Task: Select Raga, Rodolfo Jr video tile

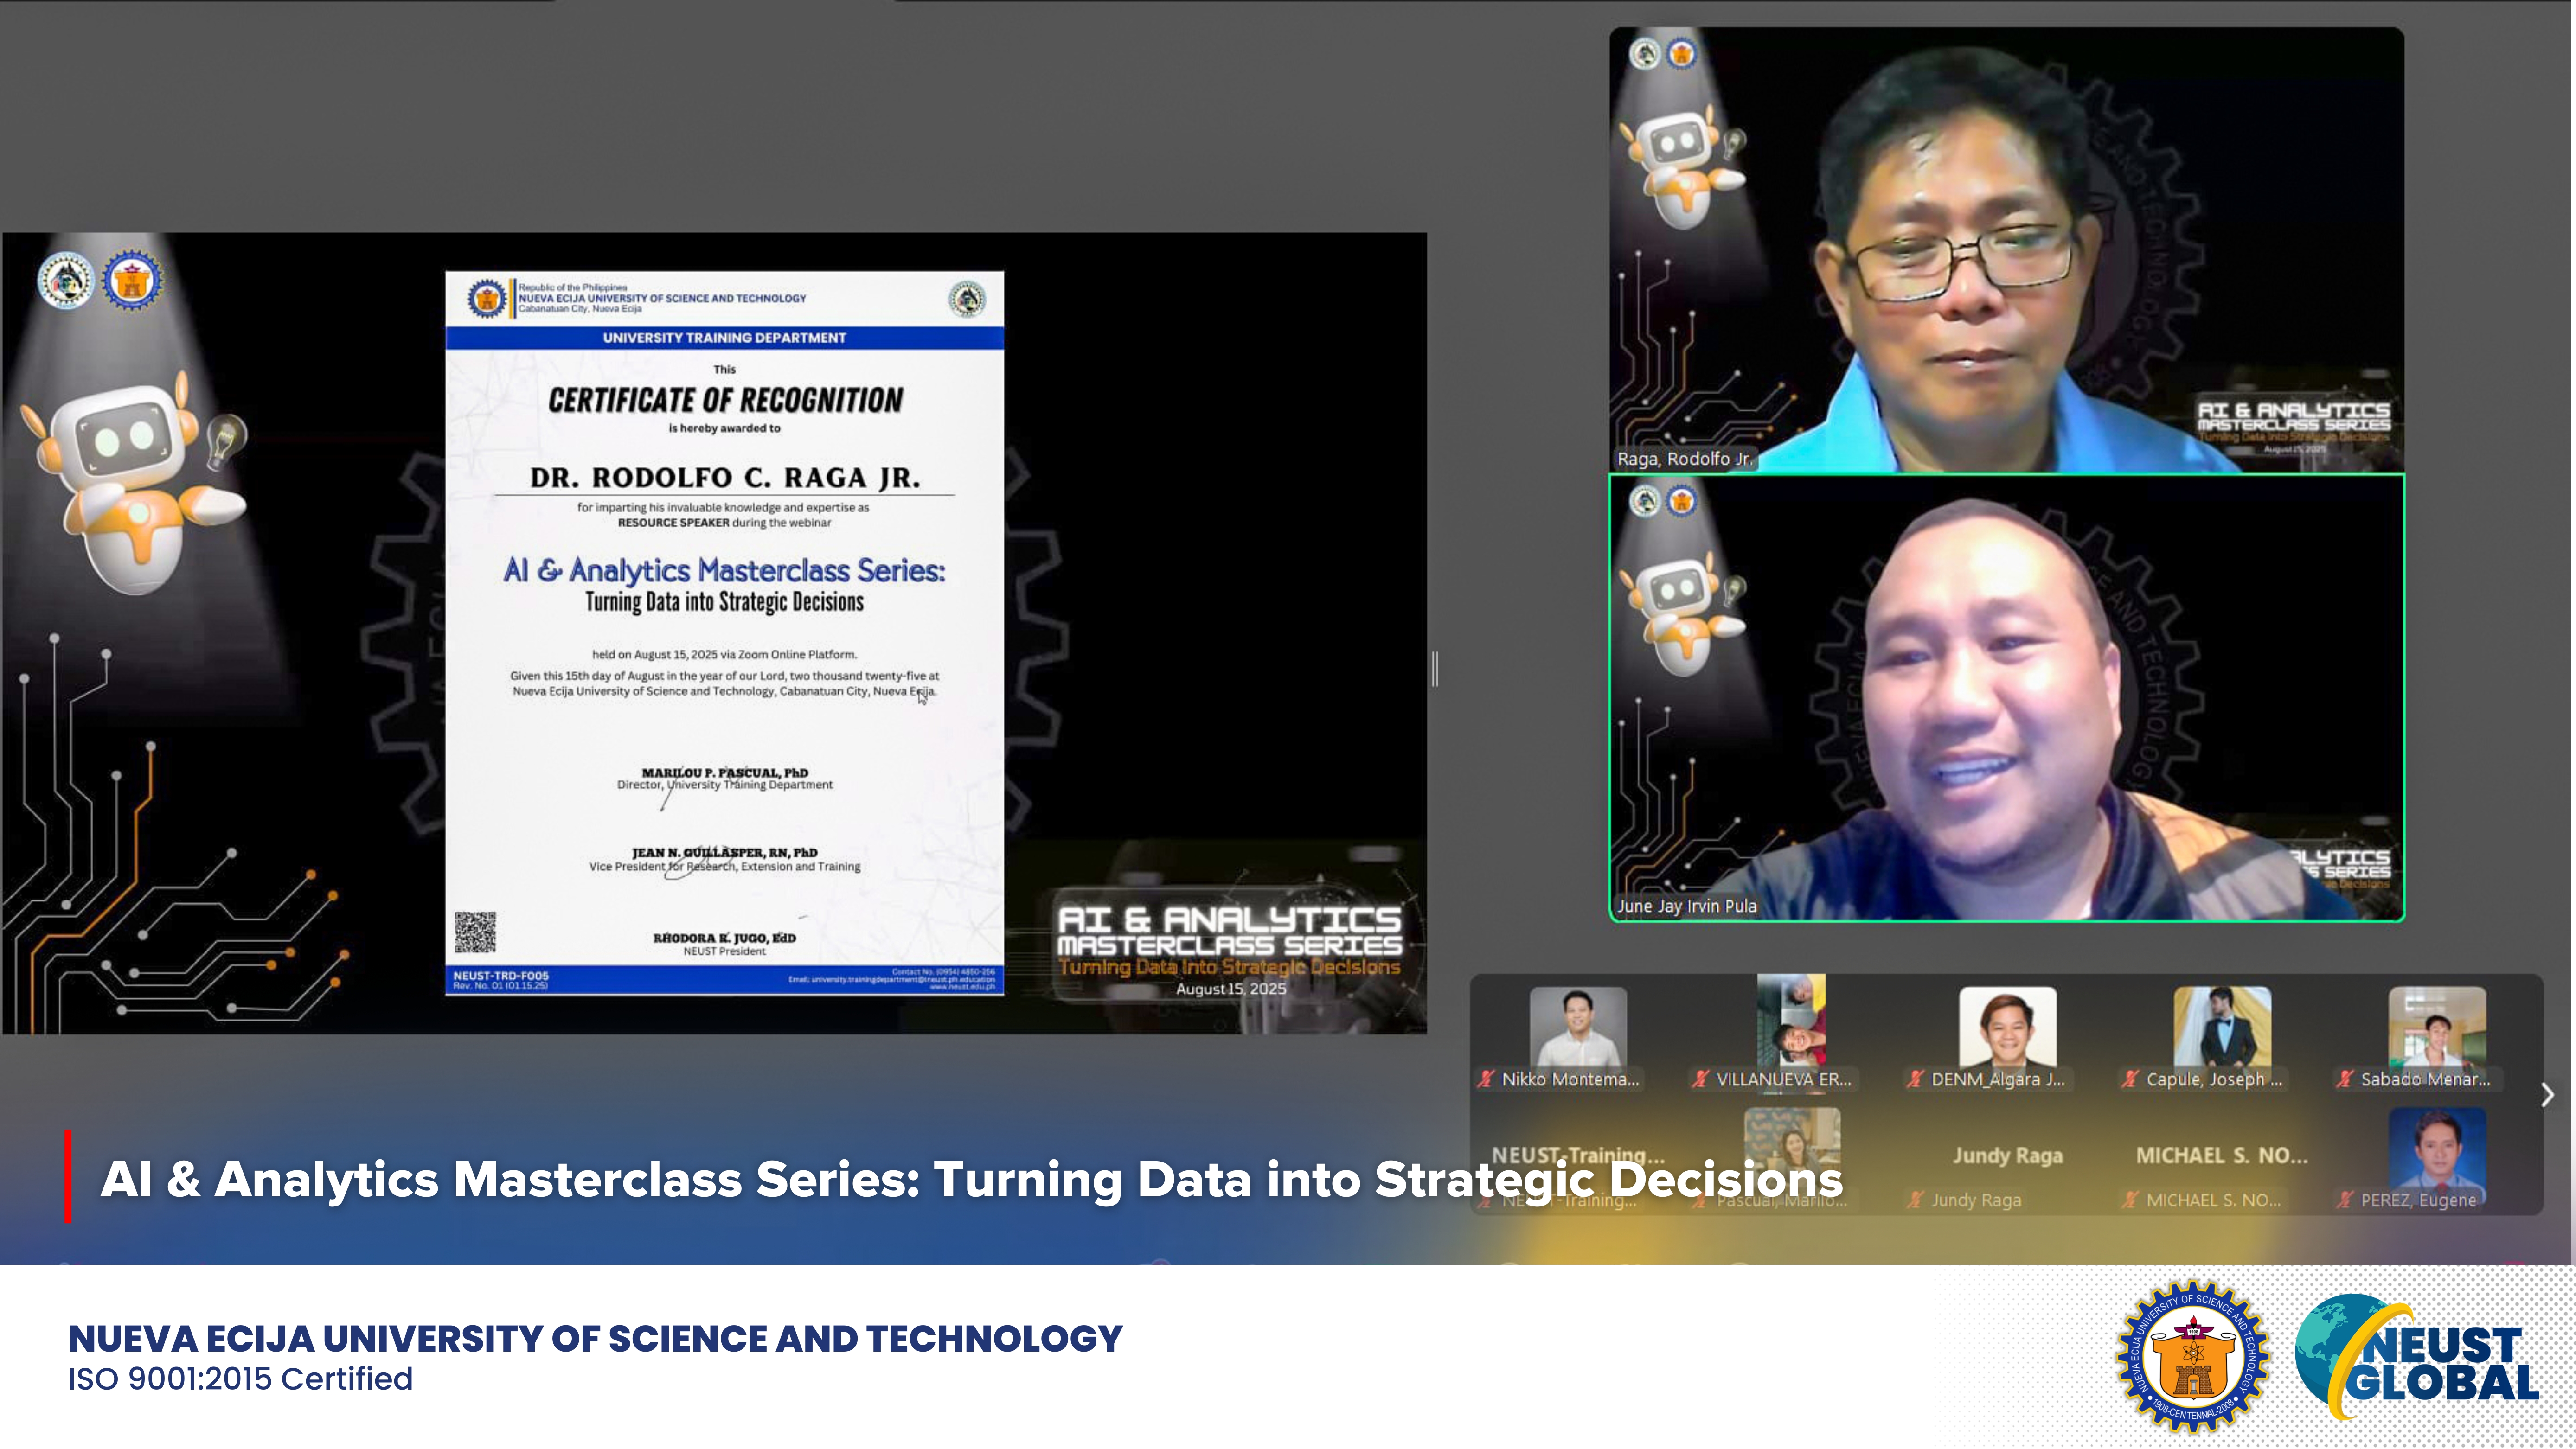Action: (2006, 249)
